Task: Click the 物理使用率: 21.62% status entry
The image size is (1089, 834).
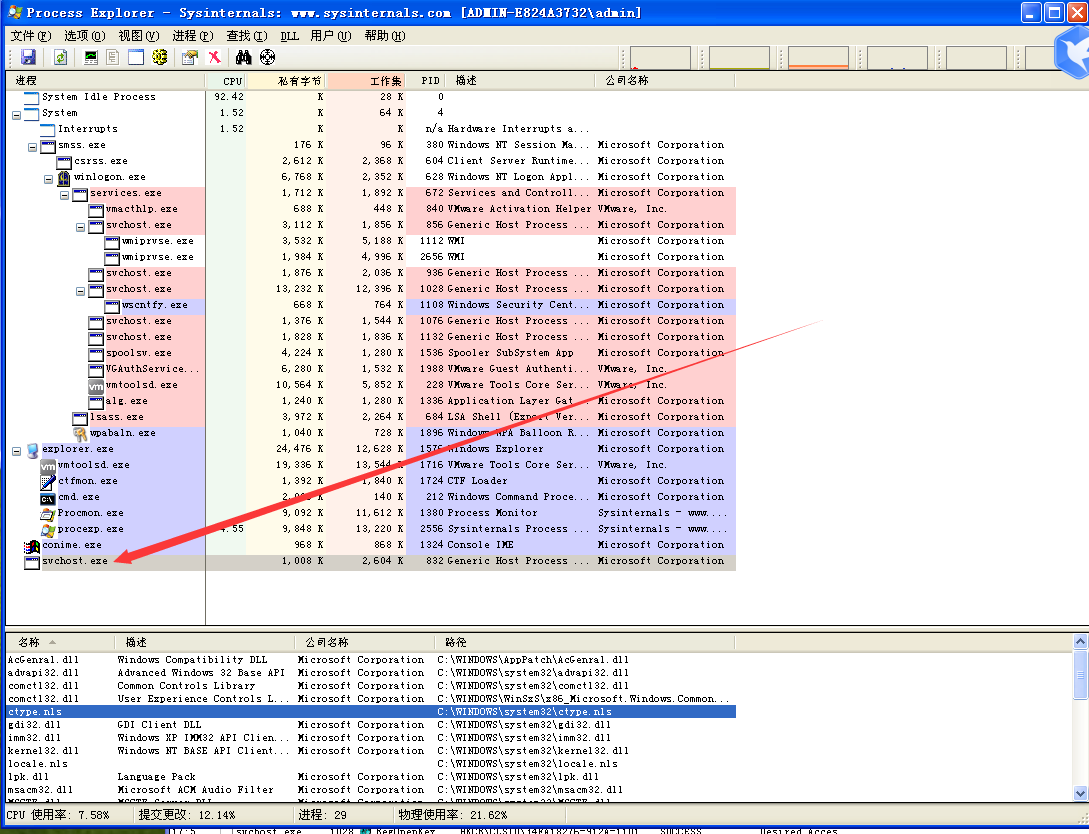Action: [453, 815]
